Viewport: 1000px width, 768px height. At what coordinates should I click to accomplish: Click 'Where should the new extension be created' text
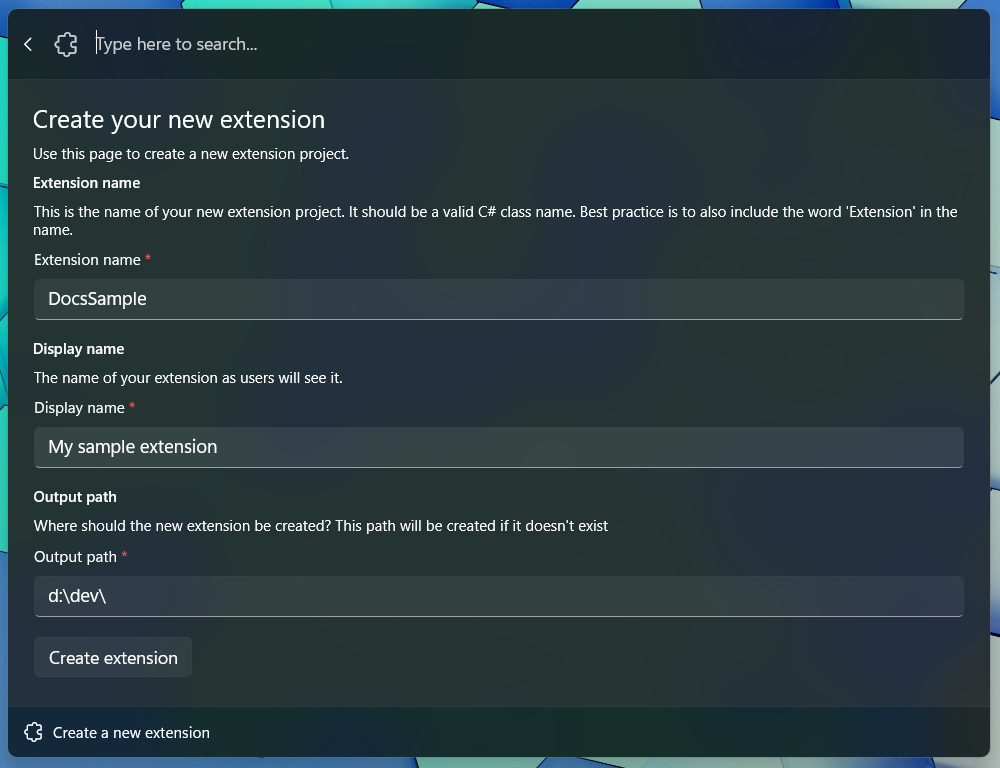[320, 526]
